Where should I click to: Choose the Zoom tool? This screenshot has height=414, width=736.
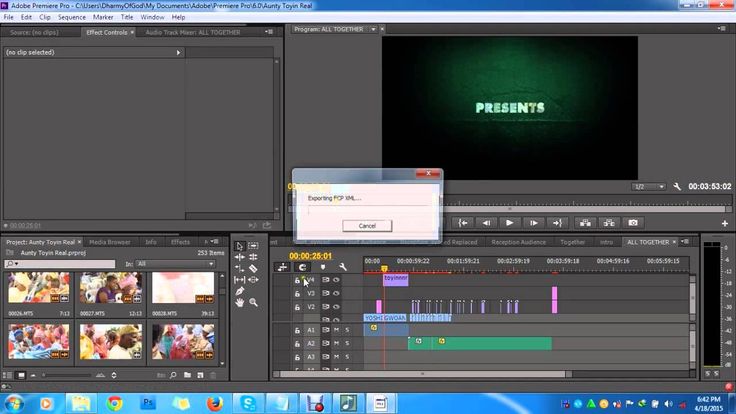[254, 302]
